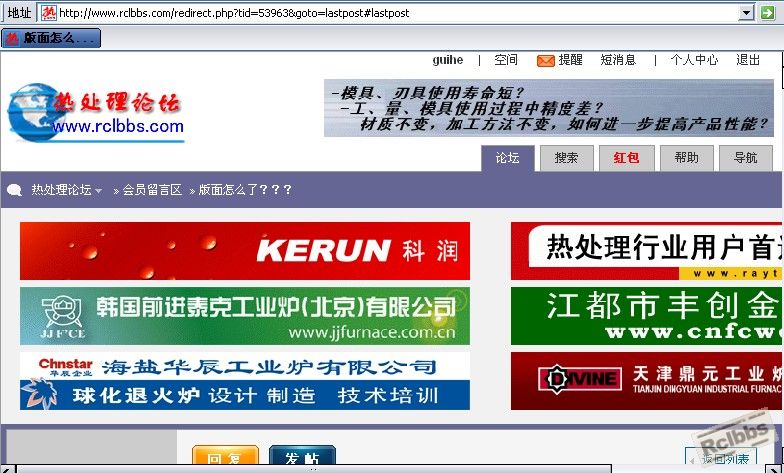Screen dimensions: 784x473
Task: Click the blue 发帖 new post button
Action: point(302,455)
